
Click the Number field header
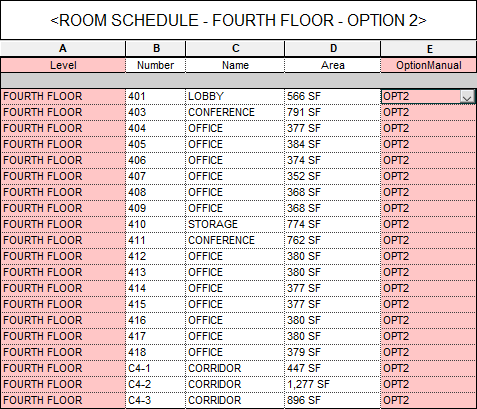[x=156, y=65]
